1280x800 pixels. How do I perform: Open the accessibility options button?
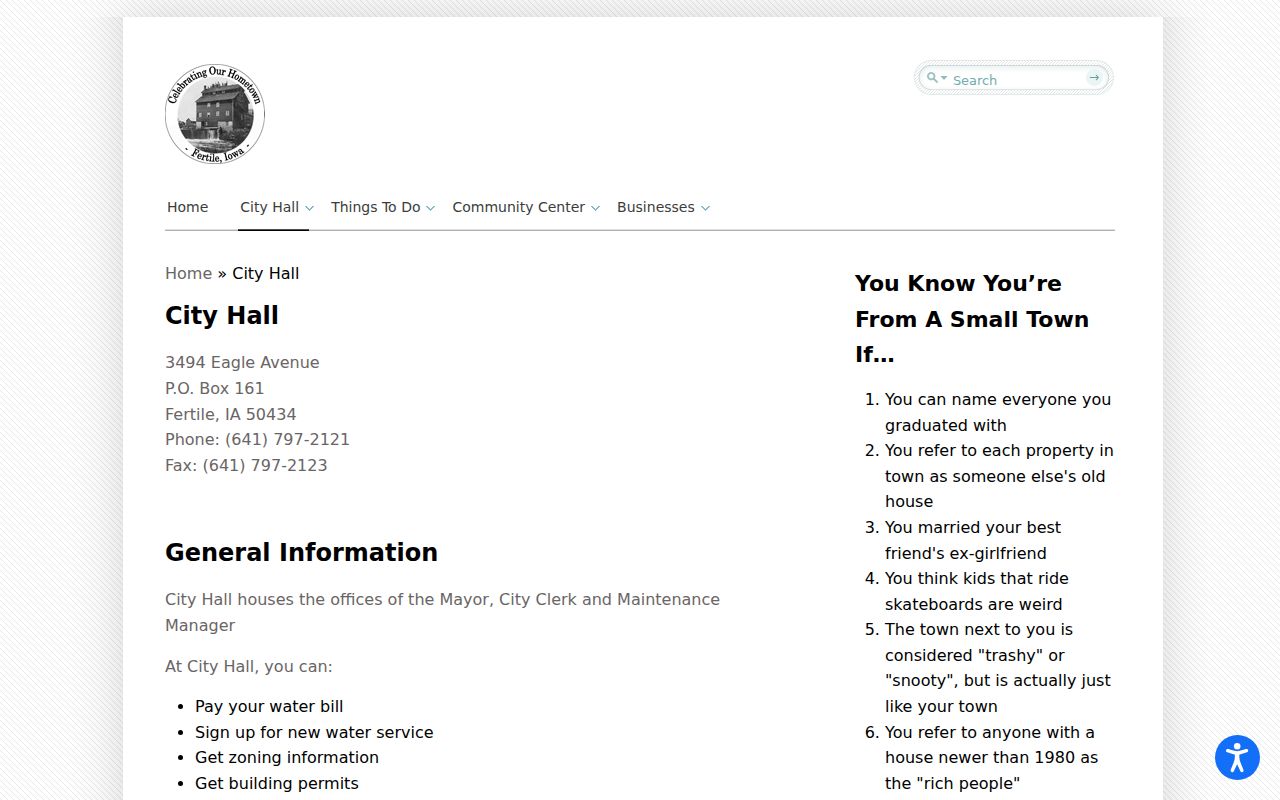click(1237, 757)
